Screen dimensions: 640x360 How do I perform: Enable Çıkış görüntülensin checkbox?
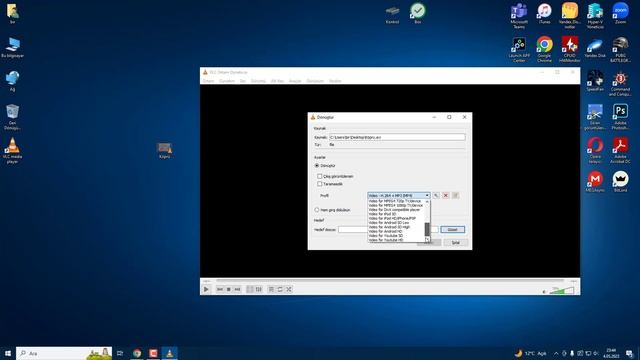(x=320, y=176)
